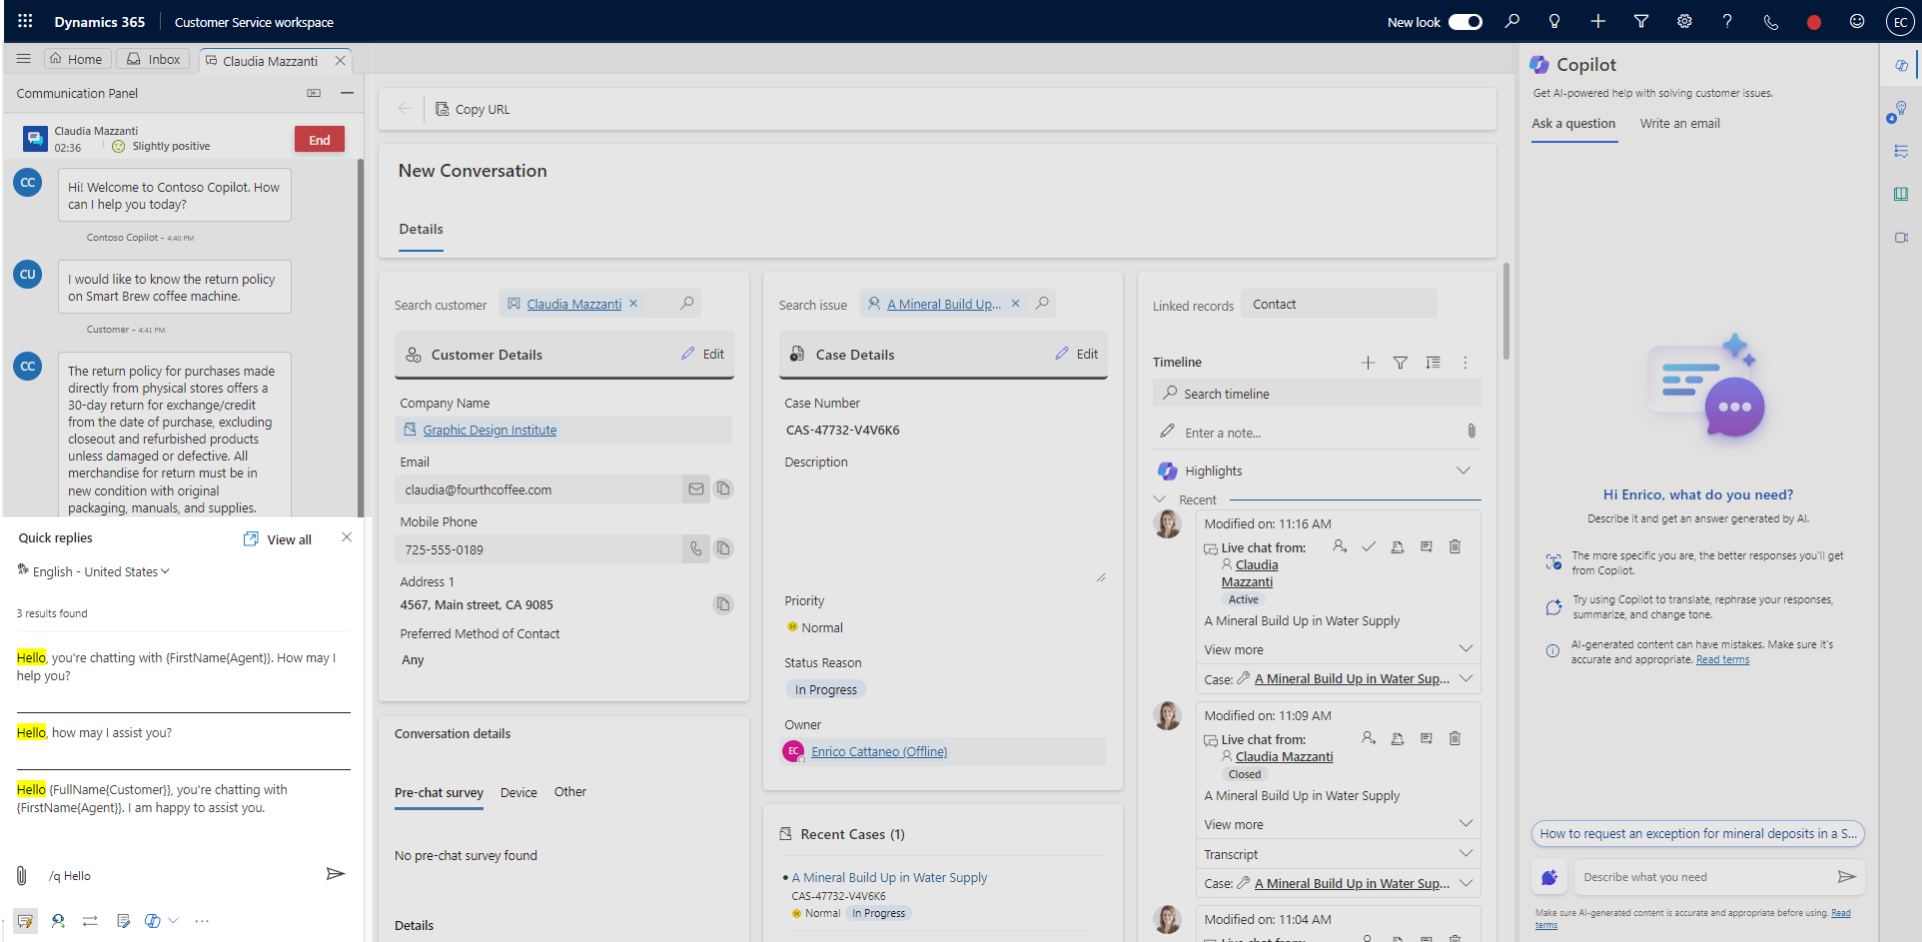Click the Copilot icon in the message composer bar
The image size is (1922, 942).
(153, 921)
